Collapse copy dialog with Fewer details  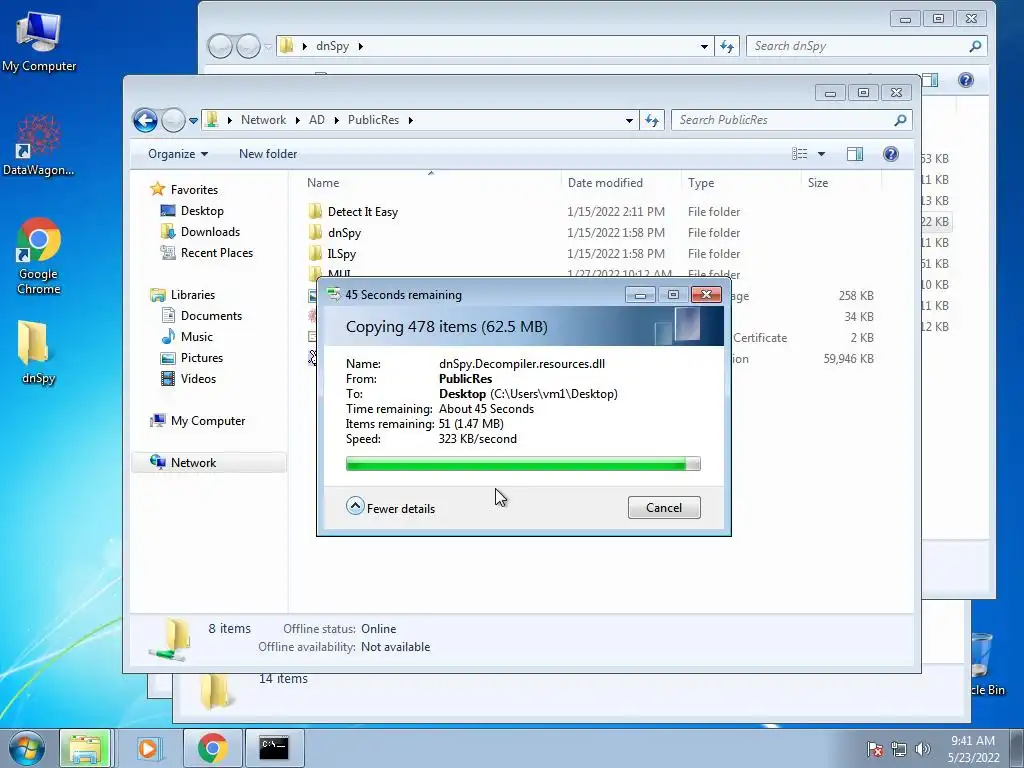(391, 507)
